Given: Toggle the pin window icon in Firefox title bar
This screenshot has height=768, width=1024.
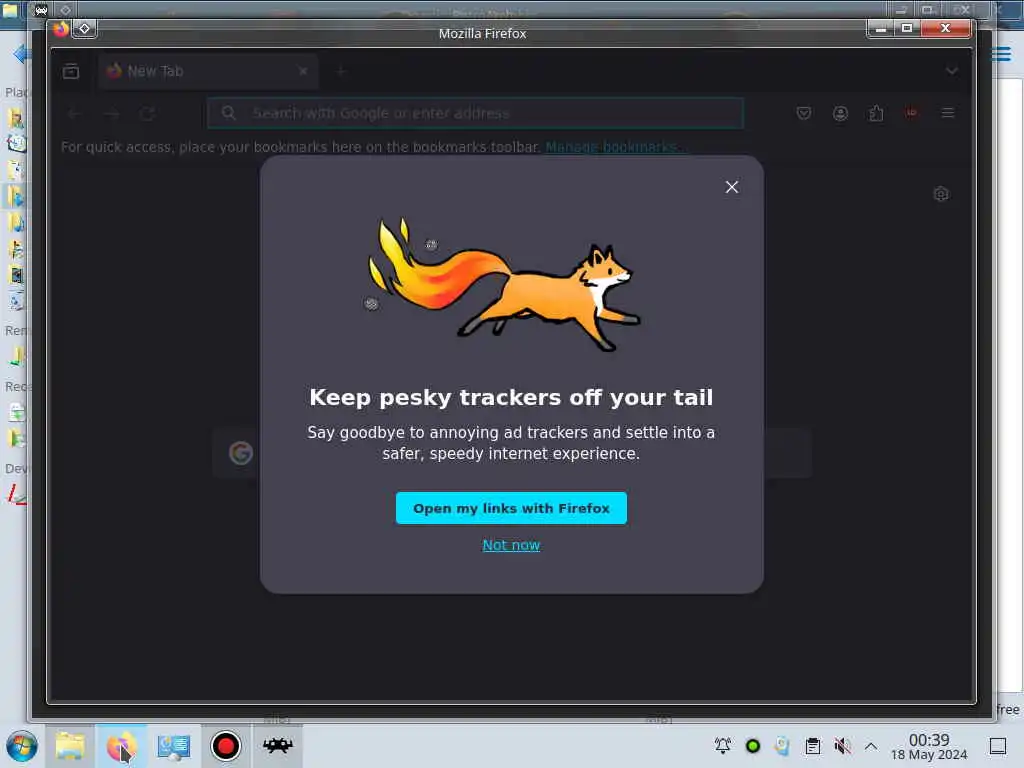Looking at the screenshot, I should [85, 29].
